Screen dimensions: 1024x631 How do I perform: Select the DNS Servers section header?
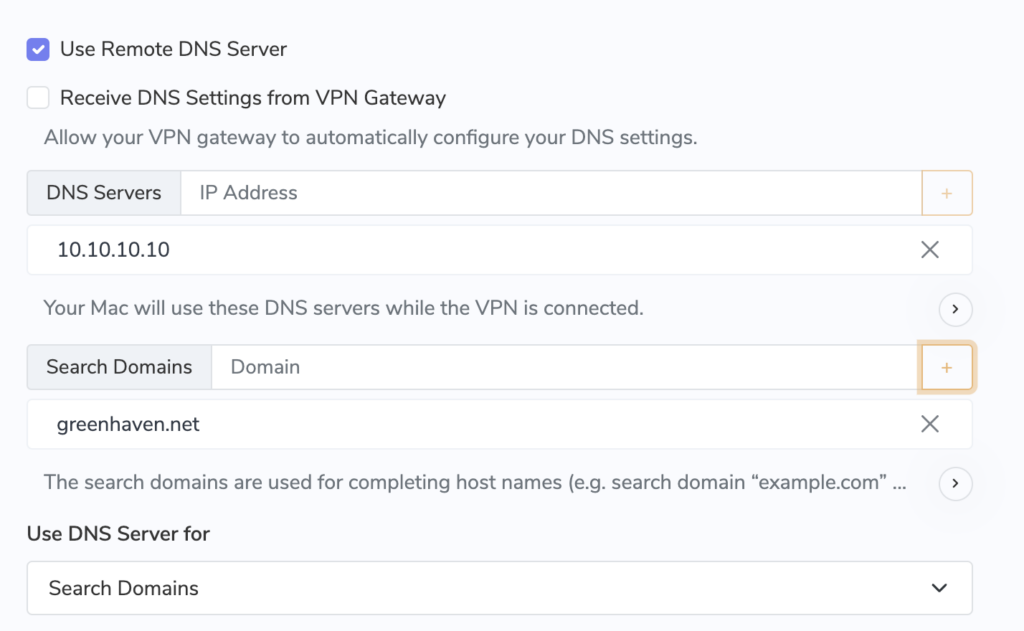(102, 192)
